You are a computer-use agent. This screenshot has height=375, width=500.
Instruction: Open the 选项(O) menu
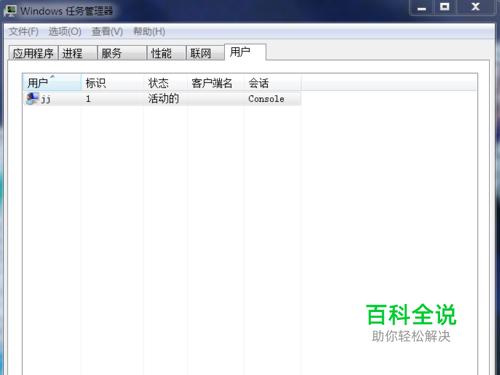[x=65, y=32]
